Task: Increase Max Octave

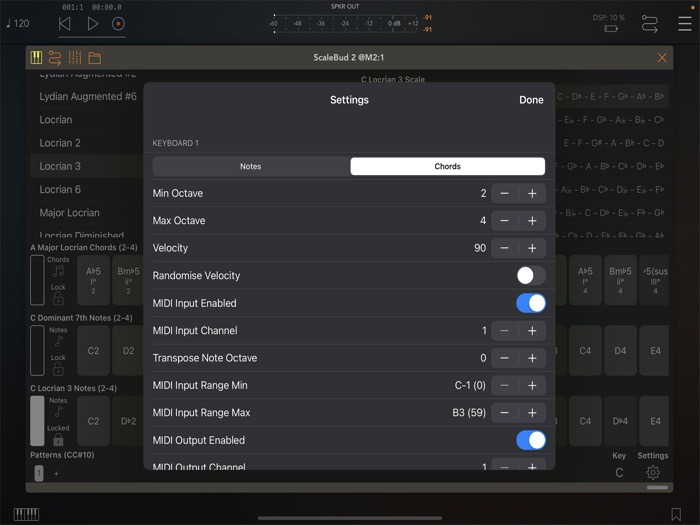Action: pyautogui.click(x=532, y=221)
